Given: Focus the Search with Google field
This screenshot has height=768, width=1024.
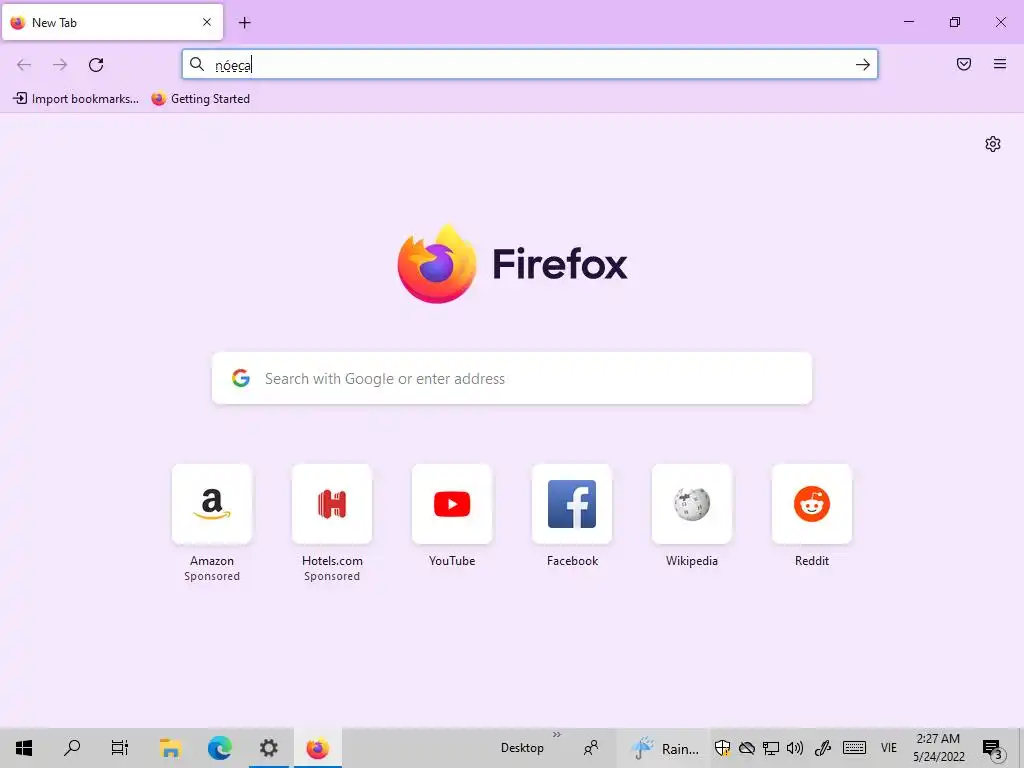Looking at the screenshot, I should click(x=512, y=378).
